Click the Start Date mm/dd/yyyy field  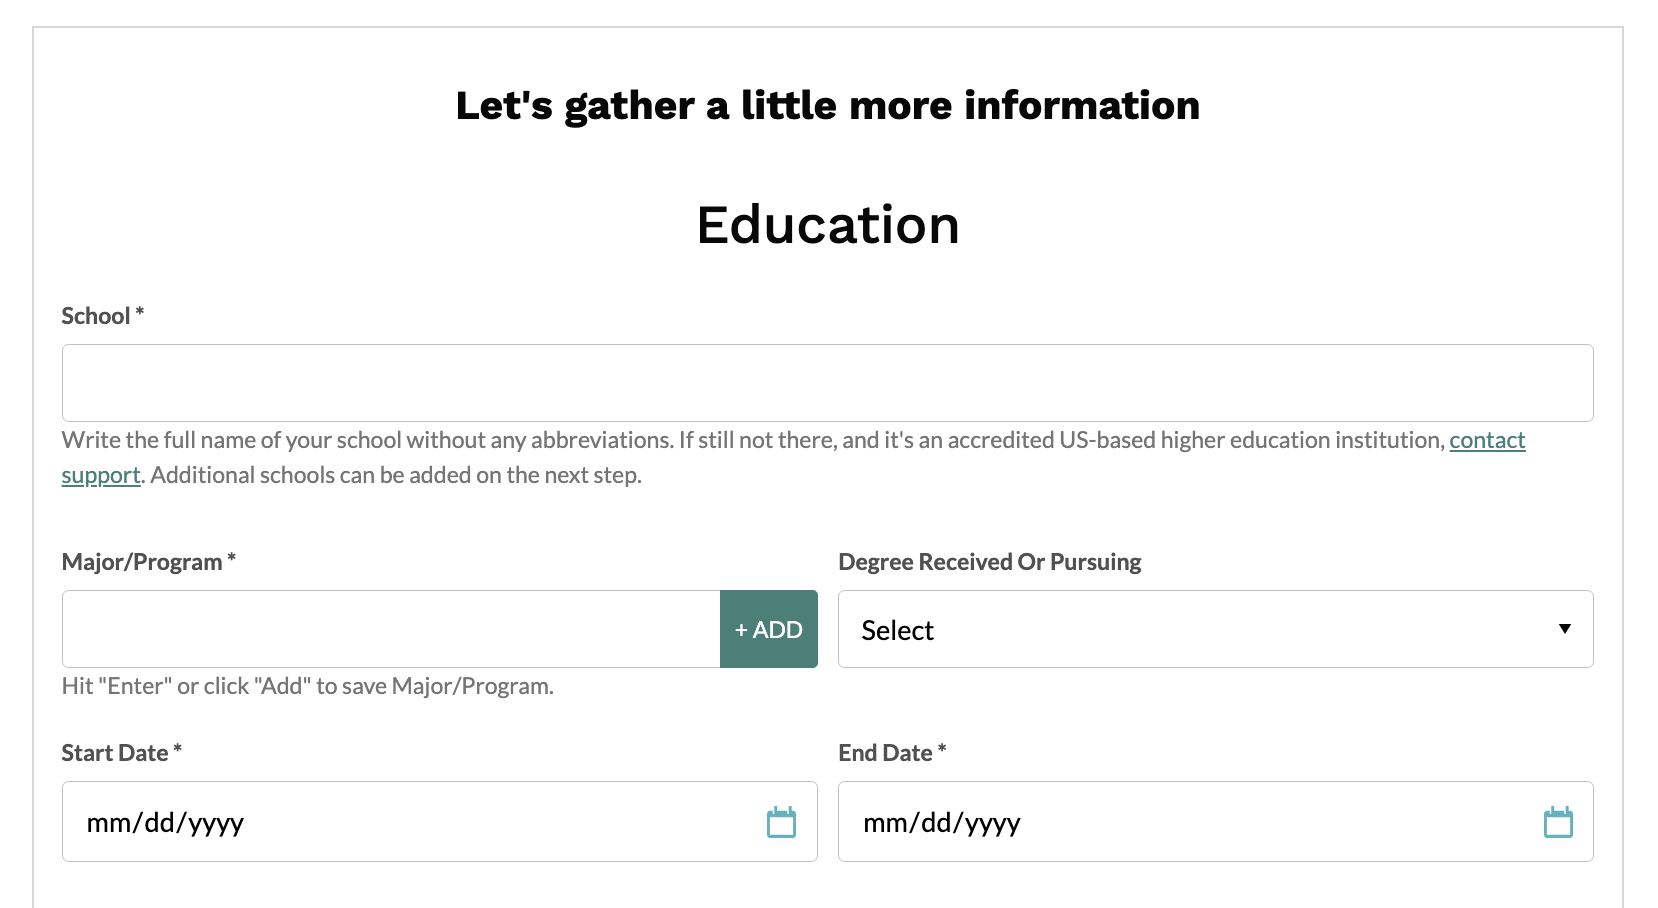point(400,821)
